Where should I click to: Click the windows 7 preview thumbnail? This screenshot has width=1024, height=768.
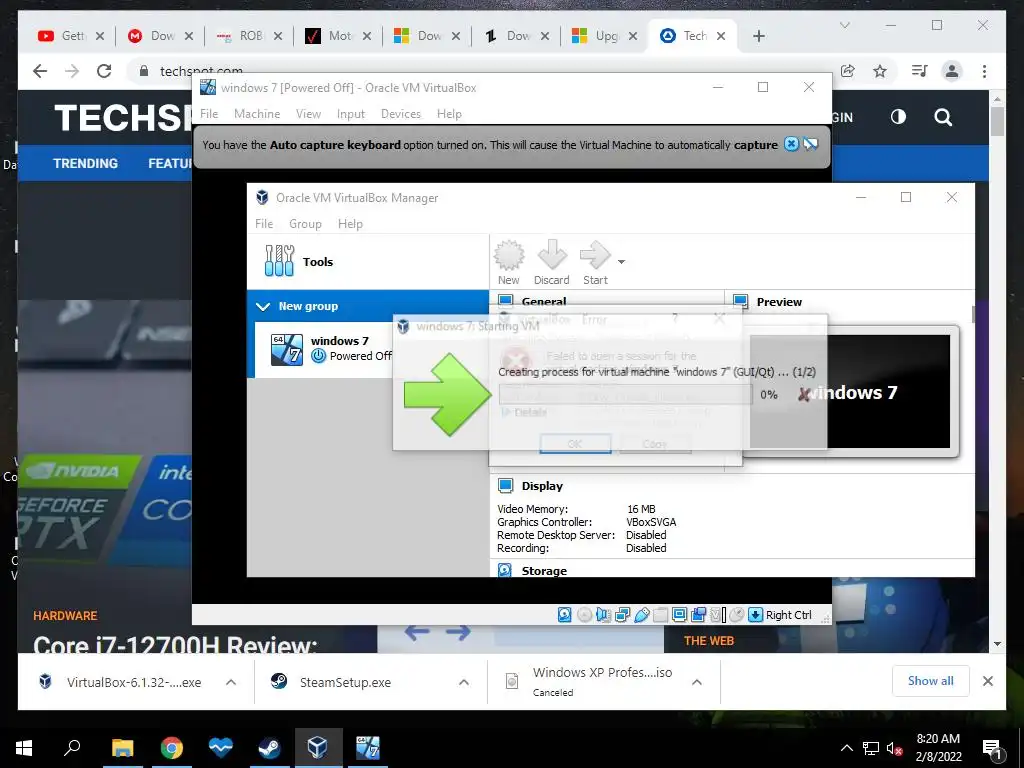850,392
